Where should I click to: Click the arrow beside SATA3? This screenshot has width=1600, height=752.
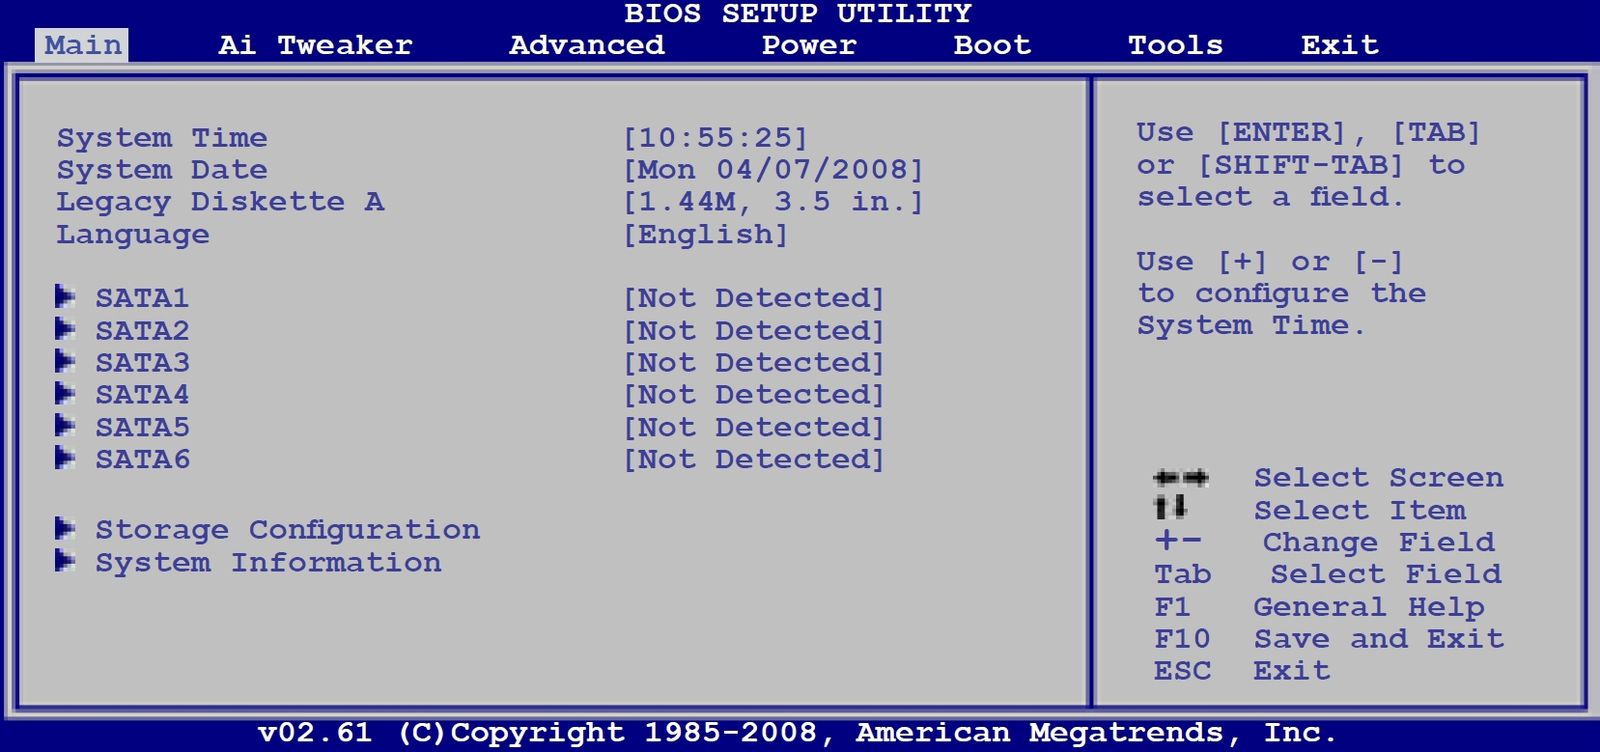[65, 361]
